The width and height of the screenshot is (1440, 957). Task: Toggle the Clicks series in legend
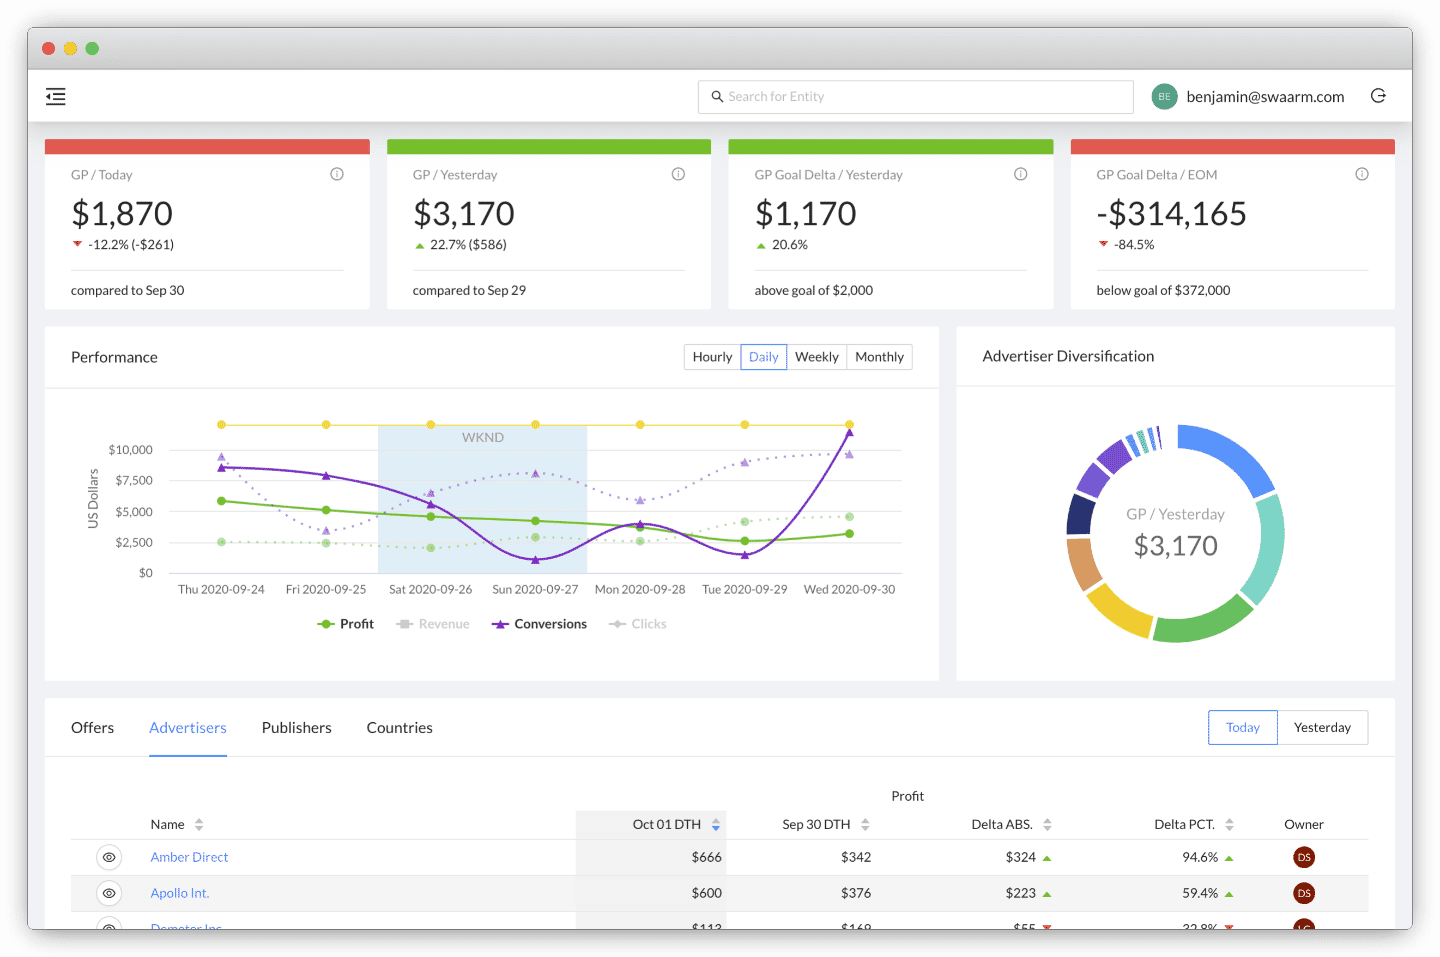pos(637,624)
